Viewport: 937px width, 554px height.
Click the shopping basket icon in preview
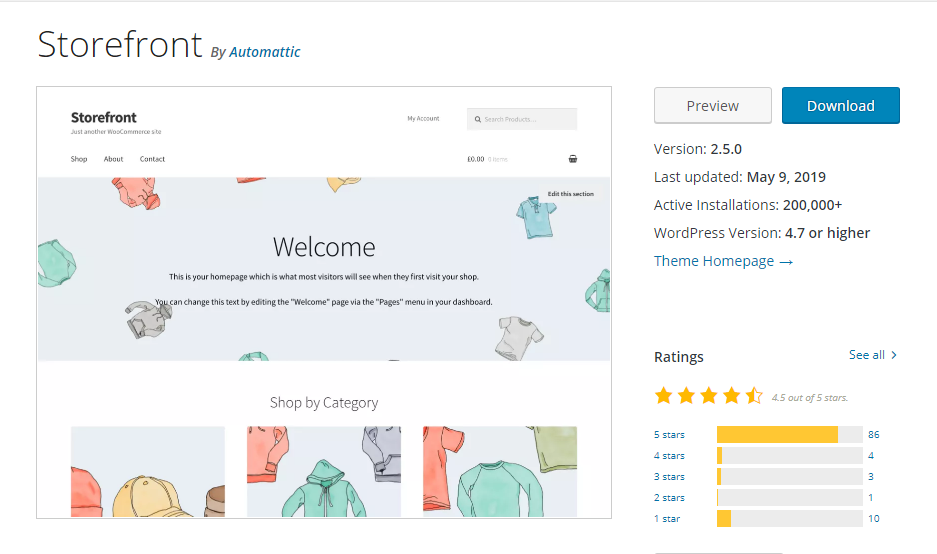coord(572,159)
